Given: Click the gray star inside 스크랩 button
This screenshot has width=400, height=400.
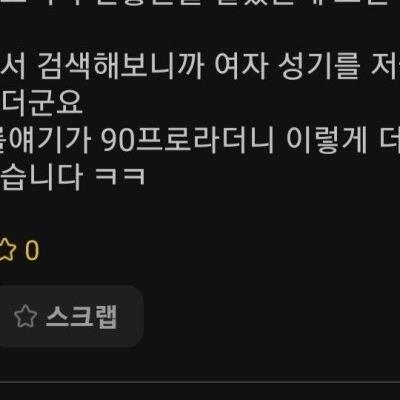Looking at the screenshot, I should (x=25, y=316).
